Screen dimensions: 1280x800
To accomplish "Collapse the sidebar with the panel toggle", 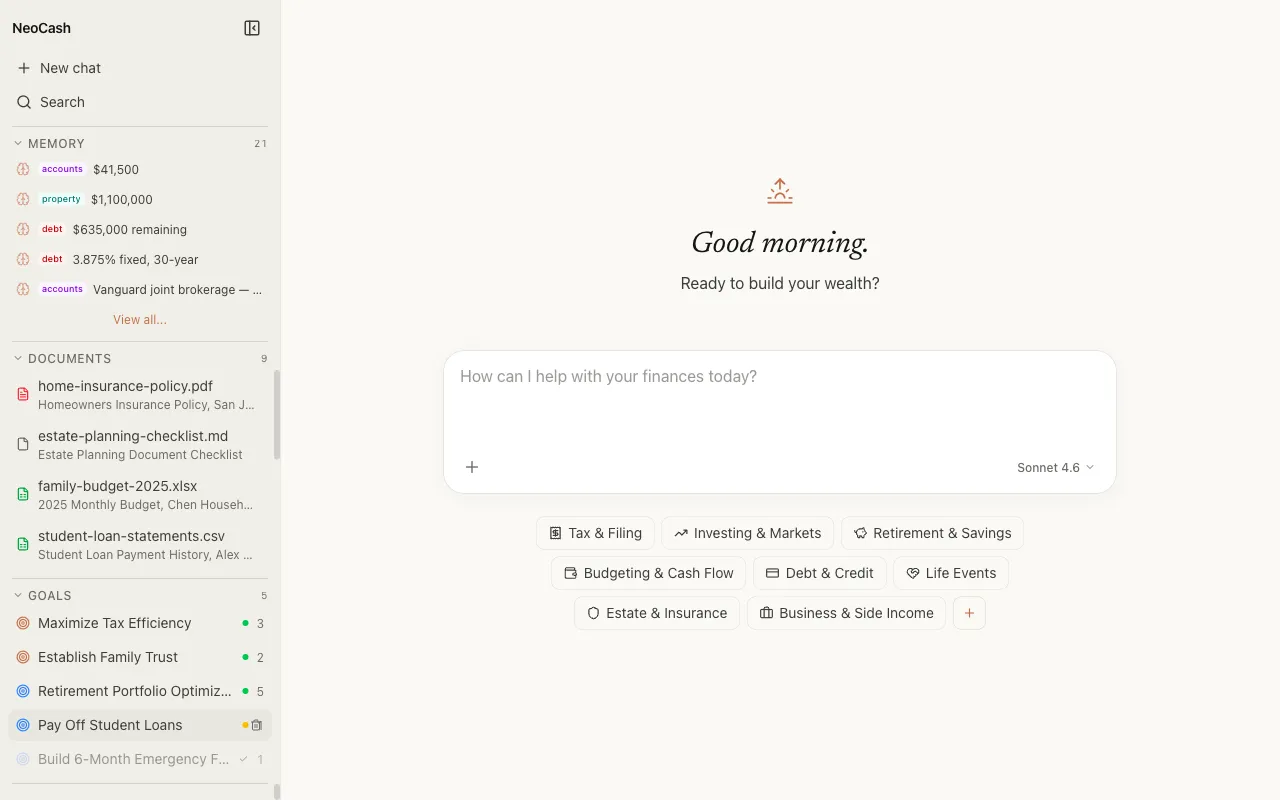I will 252,27.
